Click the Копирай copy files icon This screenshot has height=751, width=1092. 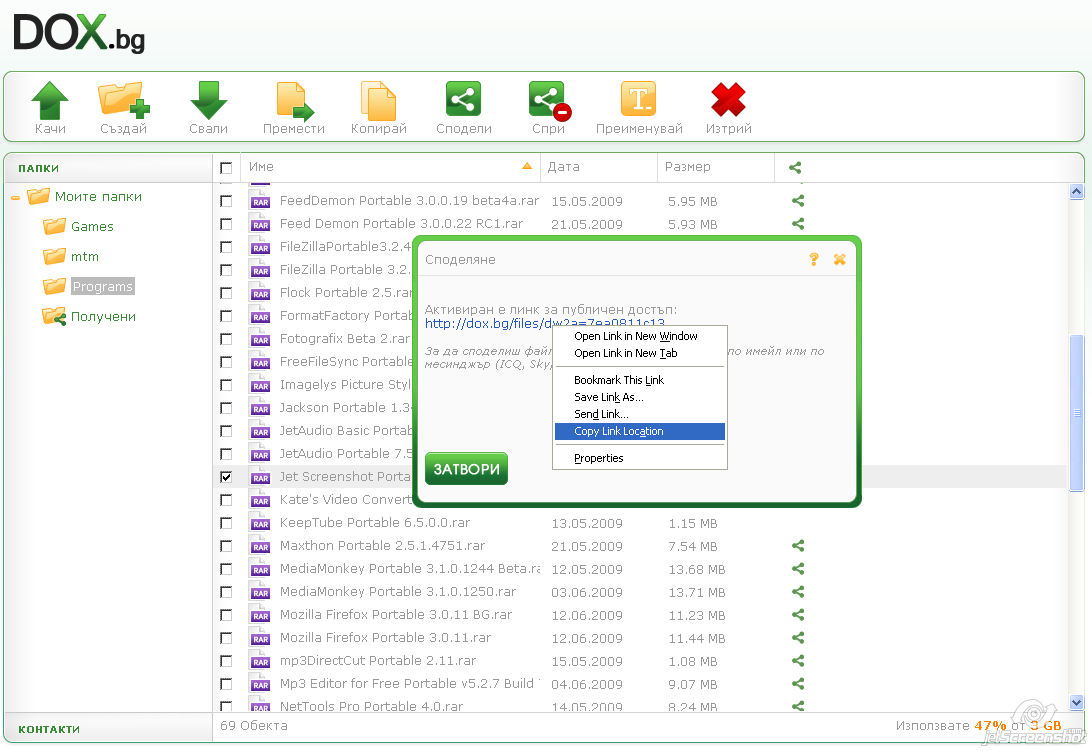pyautogui.click(x=378, y=101)
